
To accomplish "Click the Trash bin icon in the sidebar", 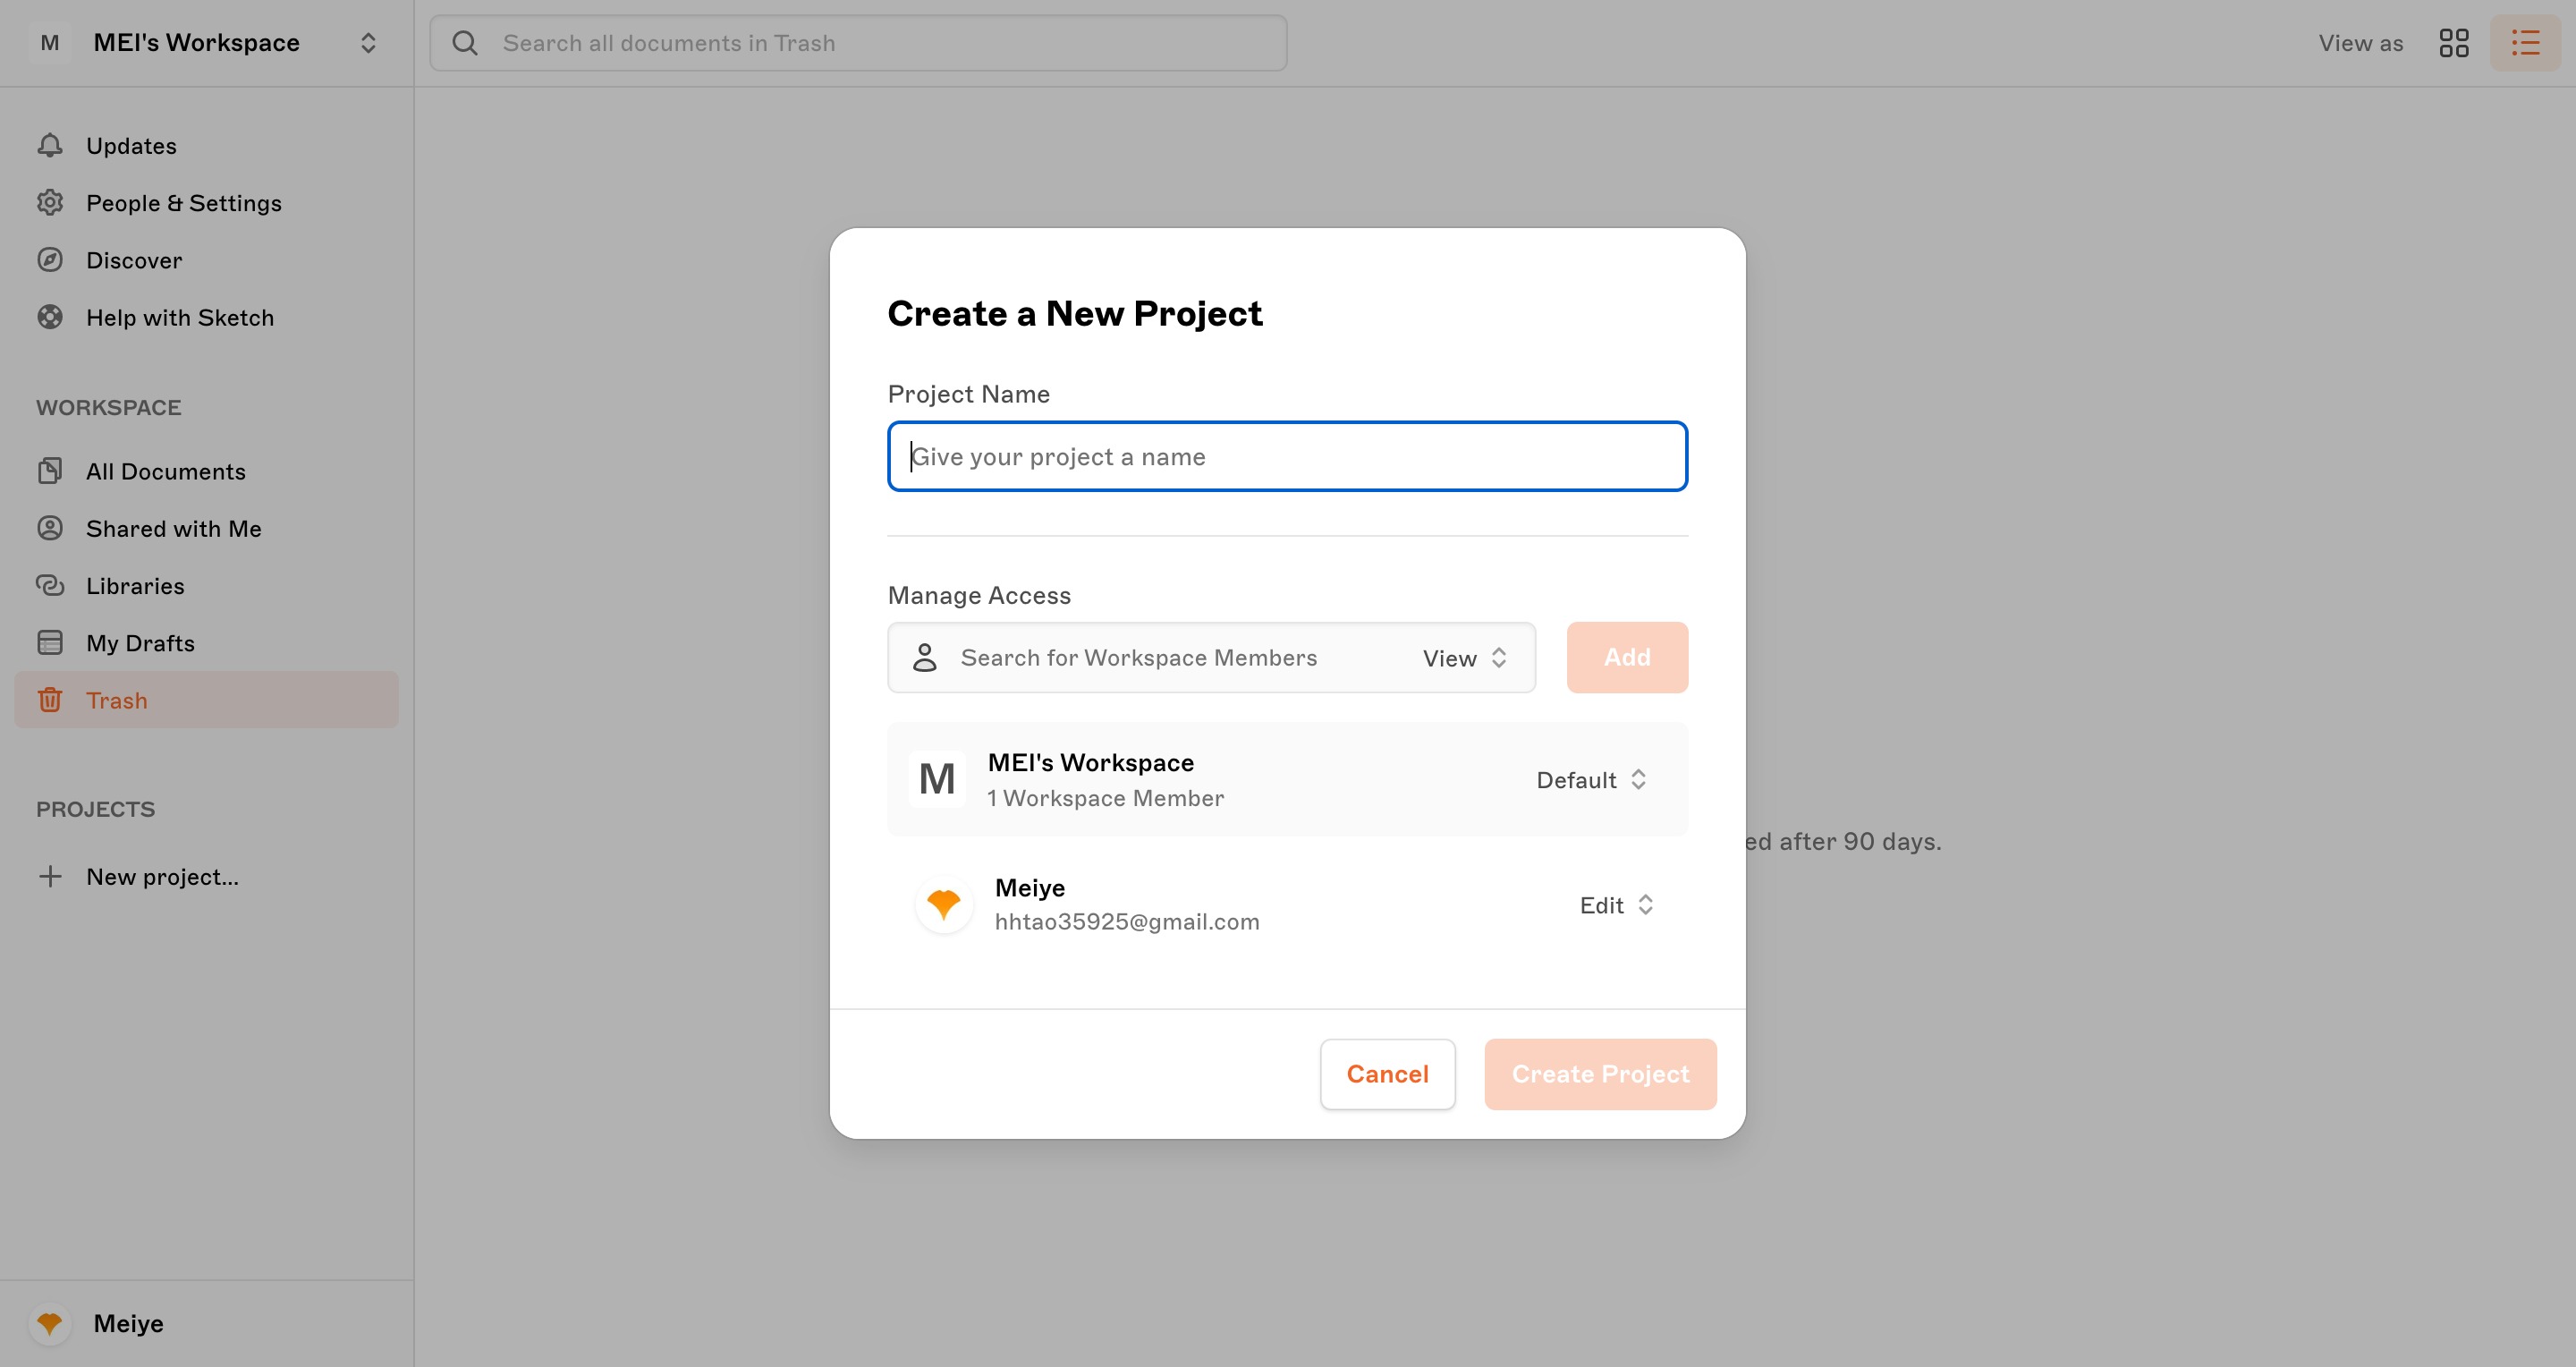I will click(x=50, y=700).
